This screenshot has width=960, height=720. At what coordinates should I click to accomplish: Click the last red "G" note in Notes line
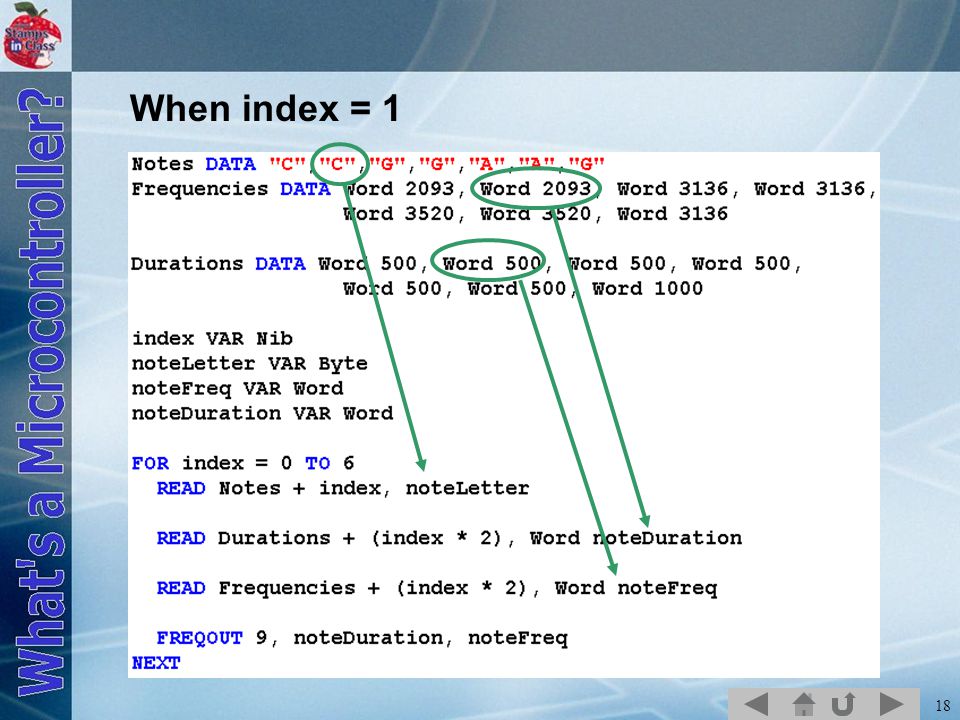(587, 163)
